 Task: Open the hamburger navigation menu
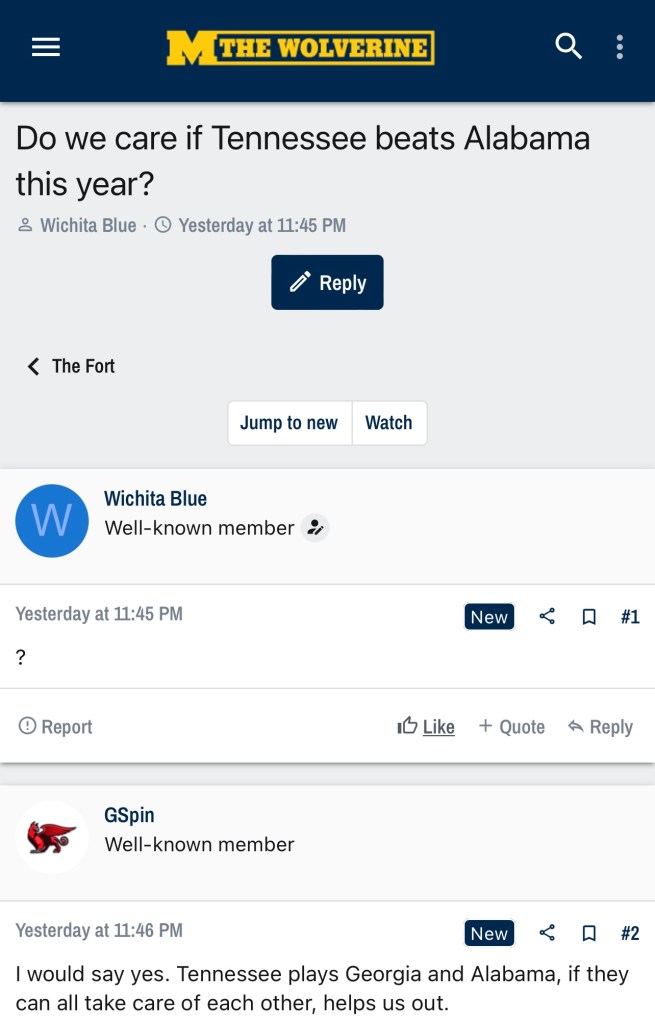(x=46, y=47)
